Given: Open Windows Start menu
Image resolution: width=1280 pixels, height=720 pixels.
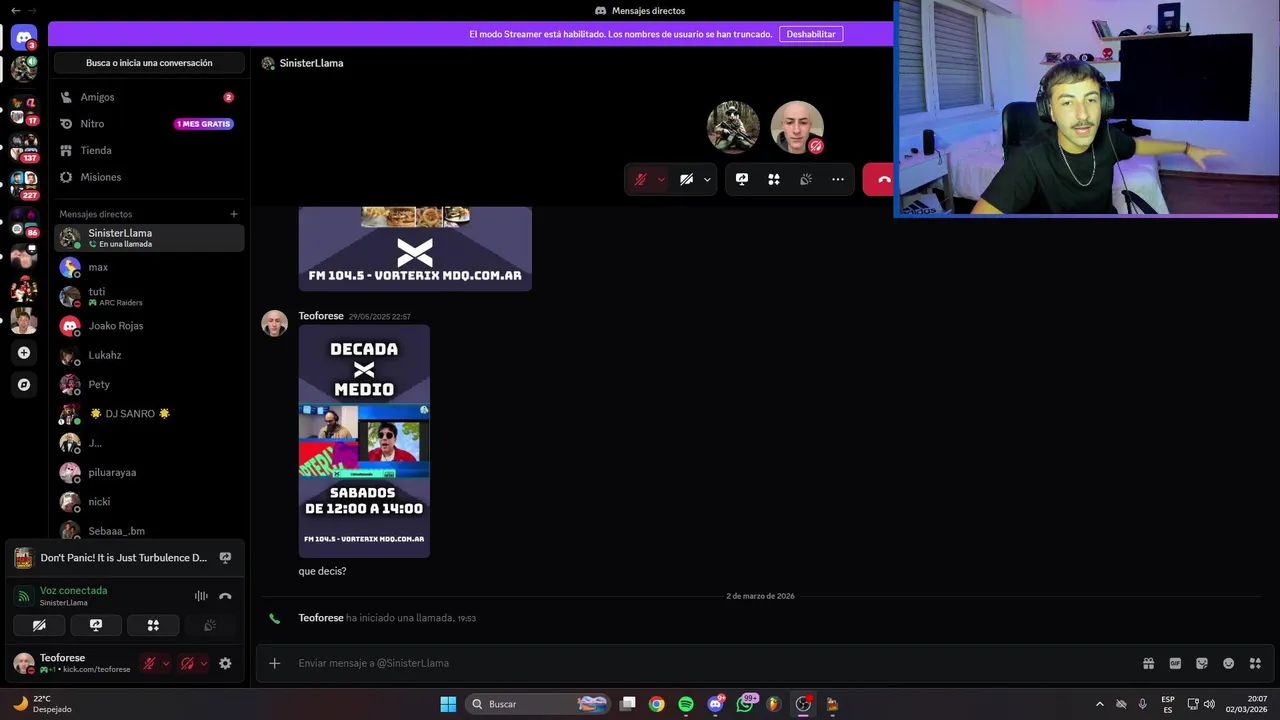Looking at the screenshot, I should tap(448, 704).
